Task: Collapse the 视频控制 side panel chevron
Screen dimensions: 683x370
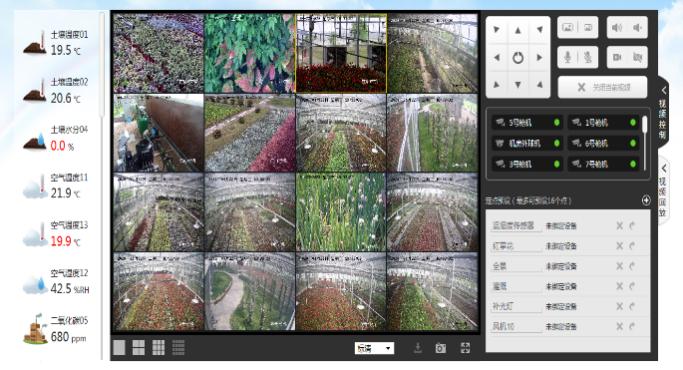Action: click(x=663, y=91)
